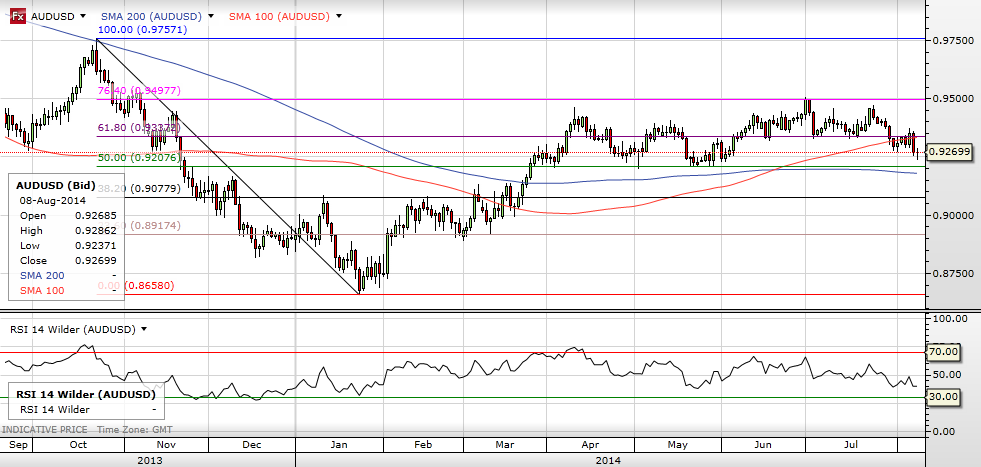
Task: Click the 50.00 (0.92076) Fibonacci label
Action: pyautogui.click(x=138, y=158)
